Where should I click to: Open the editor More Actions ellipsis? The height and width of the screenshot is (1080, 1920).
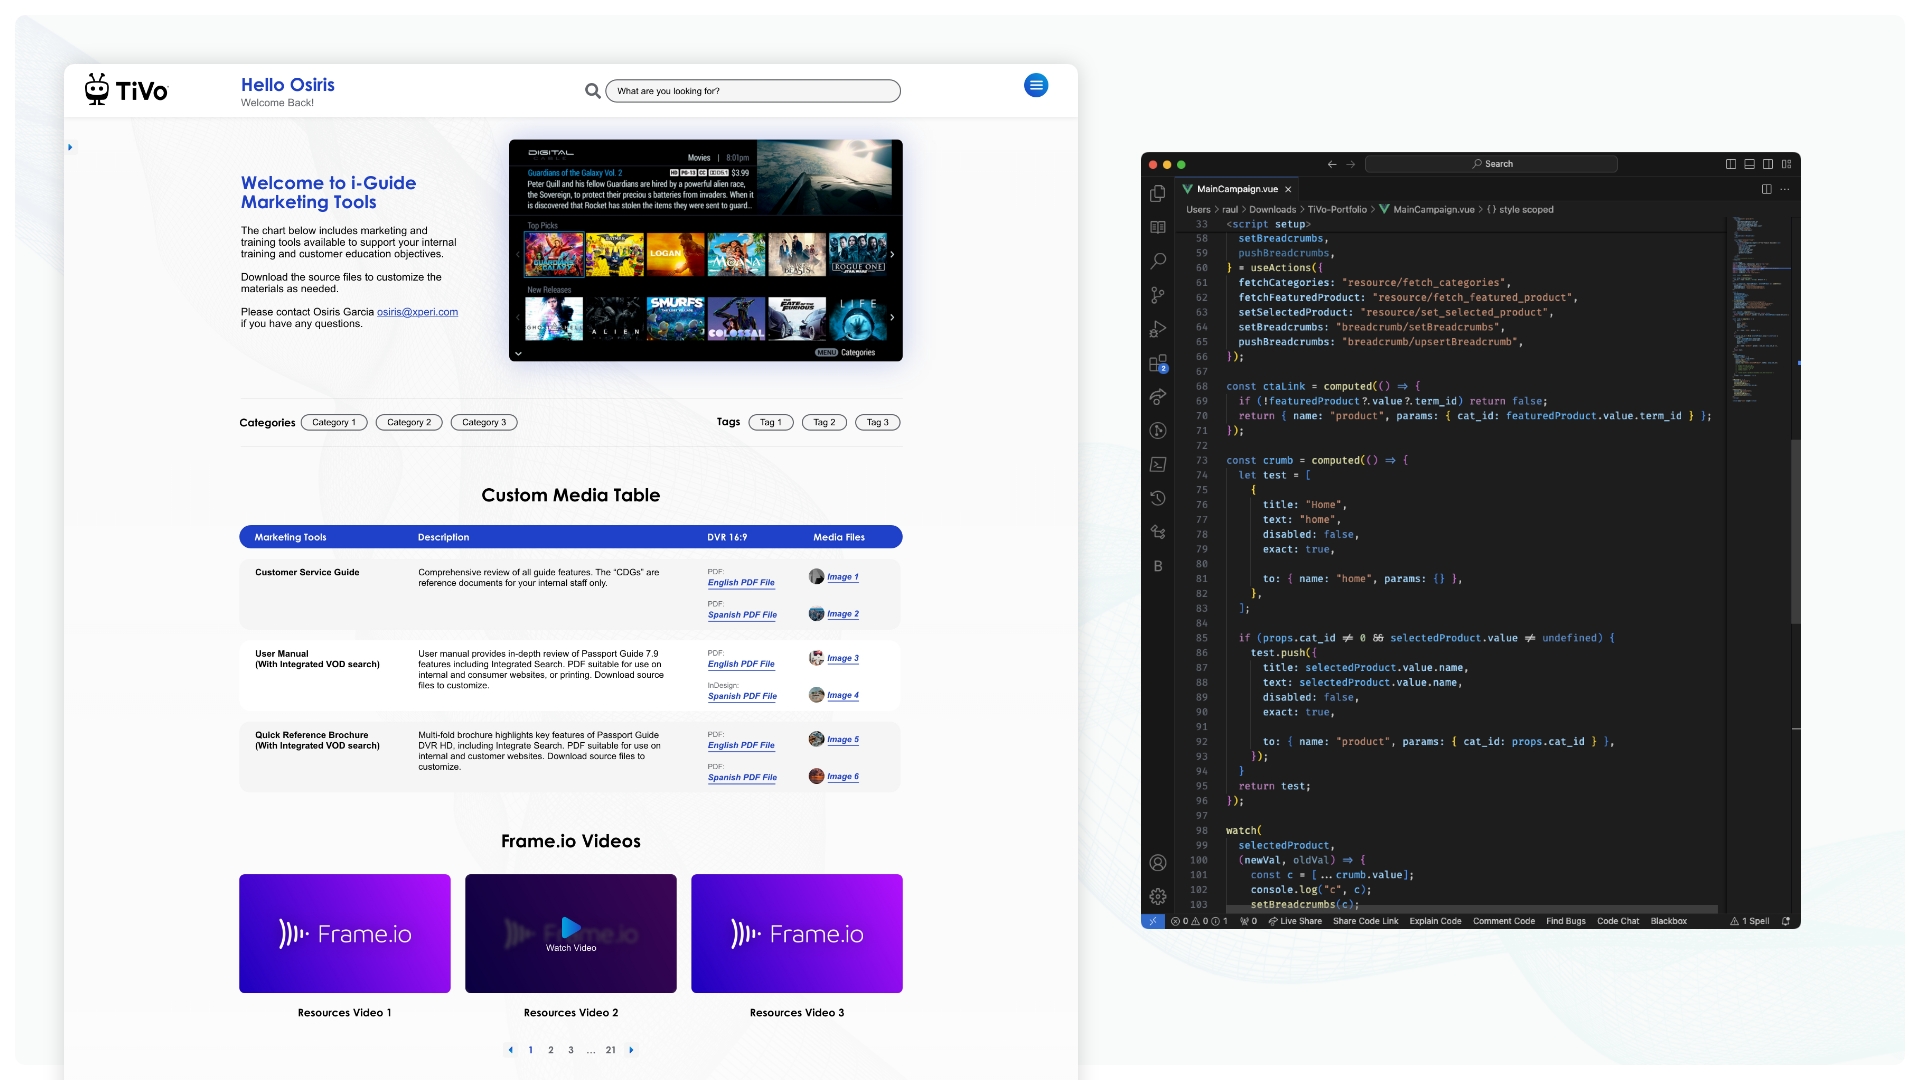(1785, 189)
